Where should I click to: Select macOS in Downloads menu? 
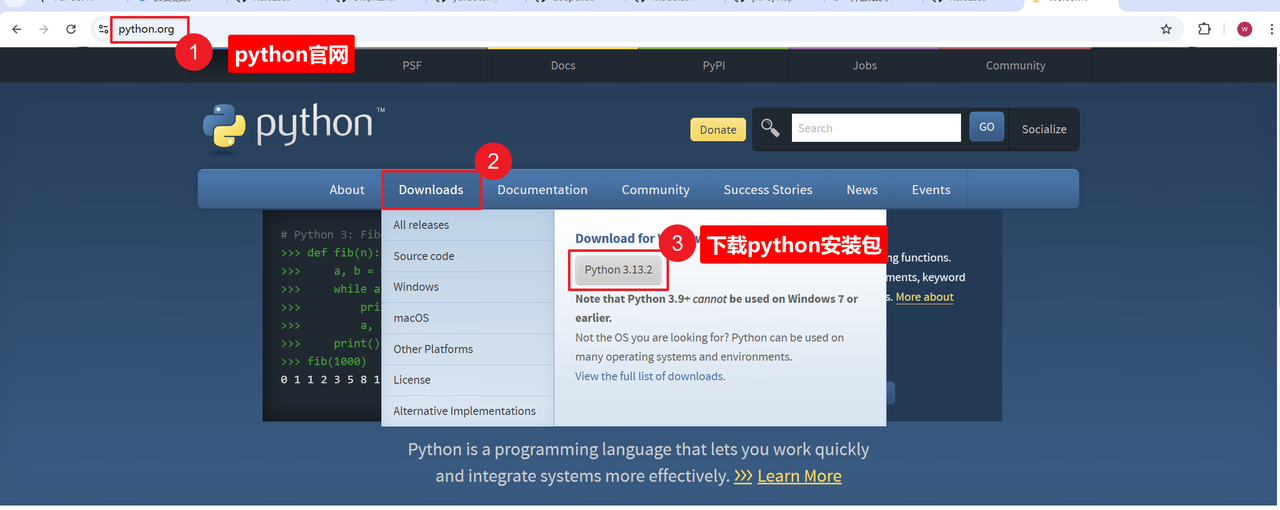467,318
